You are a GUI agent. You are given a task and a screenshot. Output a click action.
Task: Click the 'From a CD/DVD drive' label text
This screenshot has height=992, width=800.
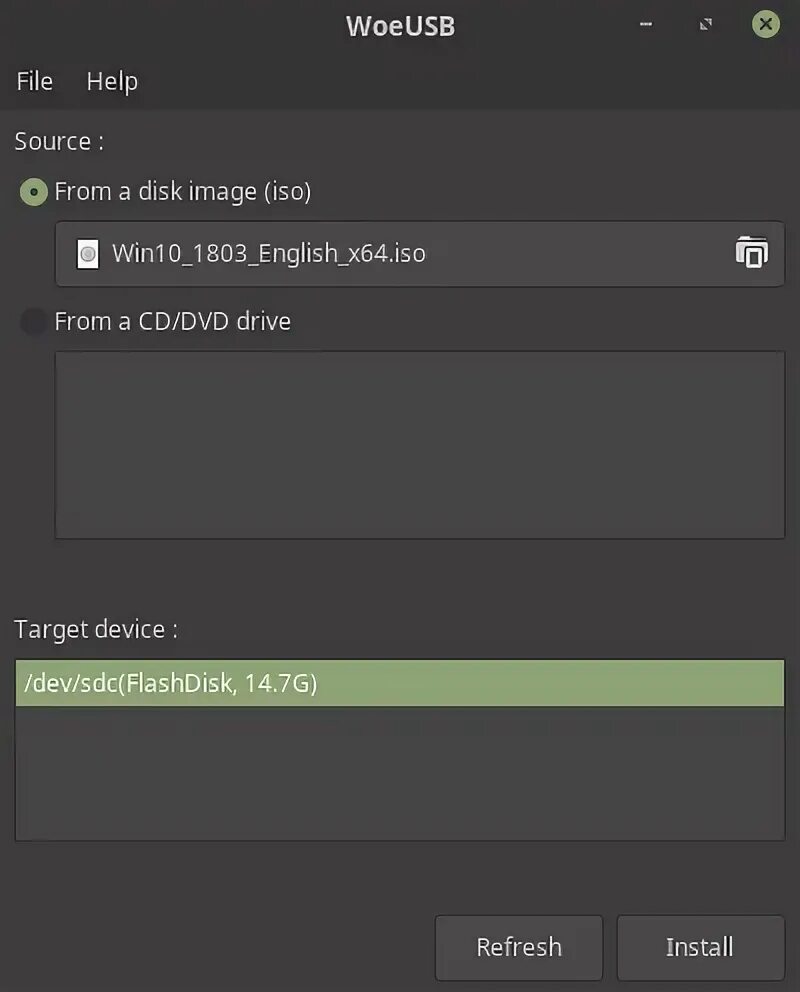coord(173,322)
